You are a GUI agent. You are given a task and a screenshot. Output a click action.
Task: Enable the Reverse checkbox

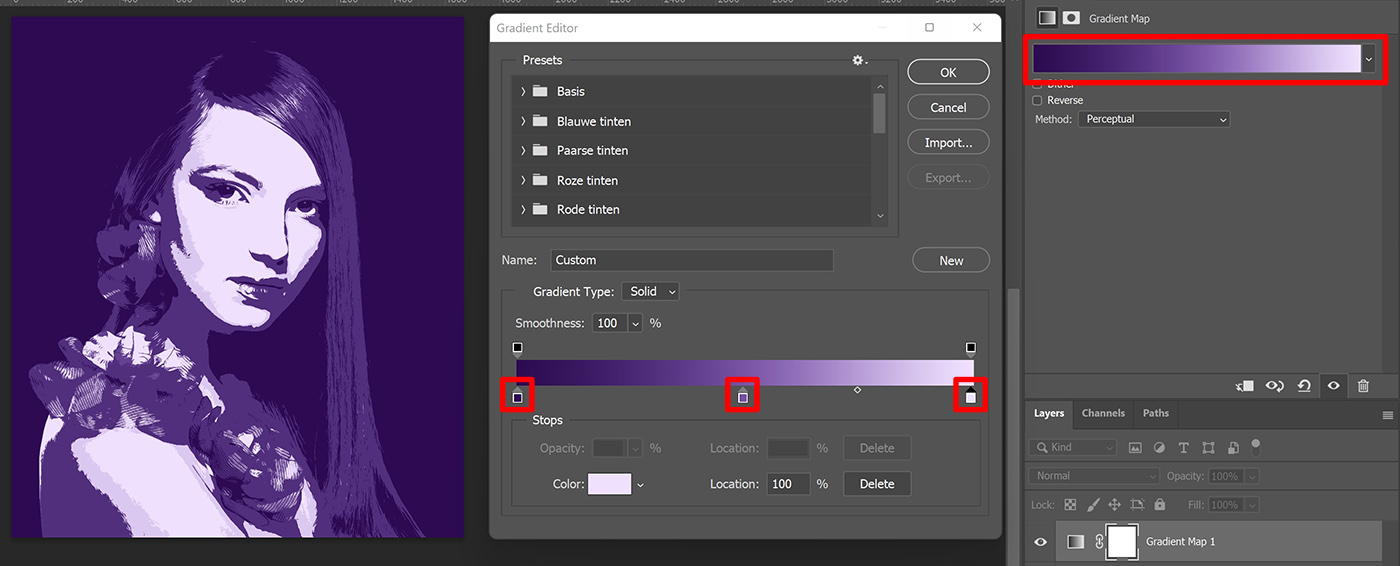click(x=1037, y=100)
